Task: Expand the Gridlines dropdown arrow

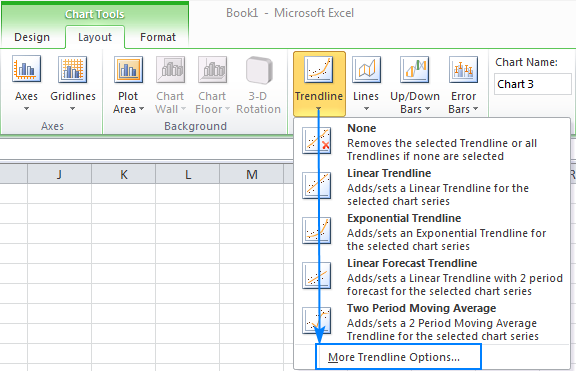Action: pyautogui.click(x=72, y=109)
